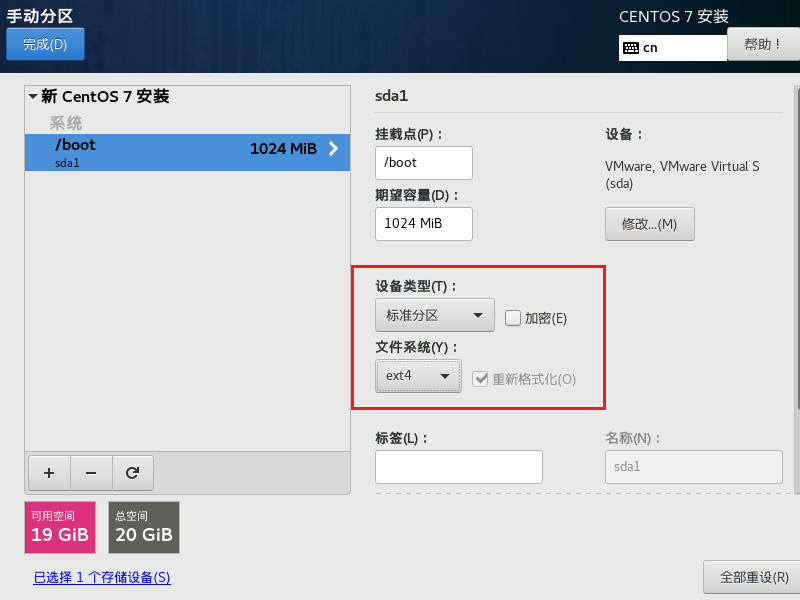The width and height of the screenshot is (800, 600).
Task: Open the 已选择 1 个存储设备(S) link
Action: point(102,578)
